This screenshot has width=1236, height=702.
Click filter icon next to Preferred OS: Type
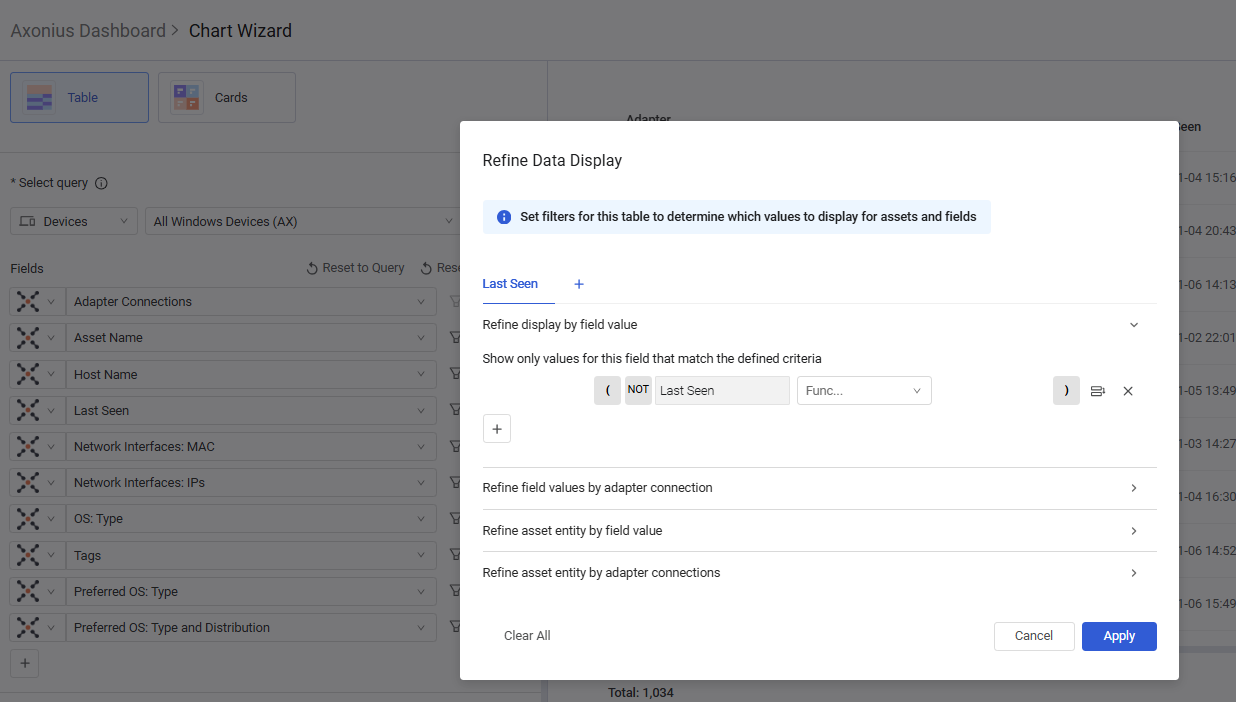[x=454, y=591]
